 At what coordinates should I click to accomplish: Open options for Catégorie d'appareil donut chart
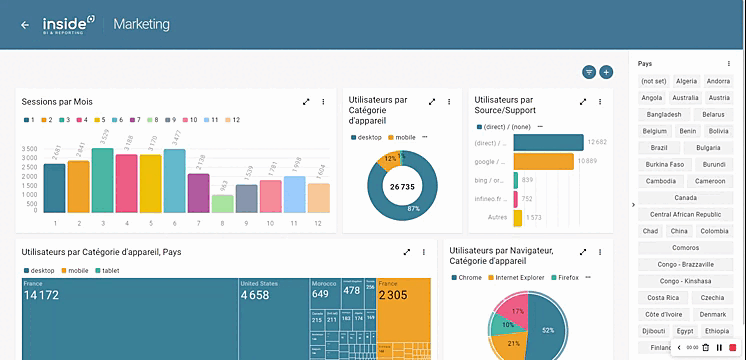(x=449, y=102)
